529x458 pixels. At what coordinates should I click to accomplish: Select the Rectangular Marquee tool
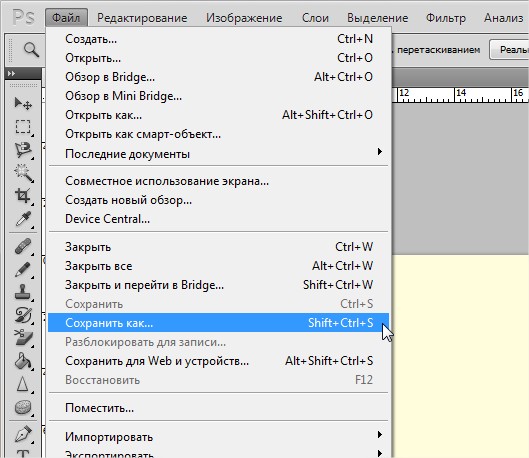(x=23, y=127)
